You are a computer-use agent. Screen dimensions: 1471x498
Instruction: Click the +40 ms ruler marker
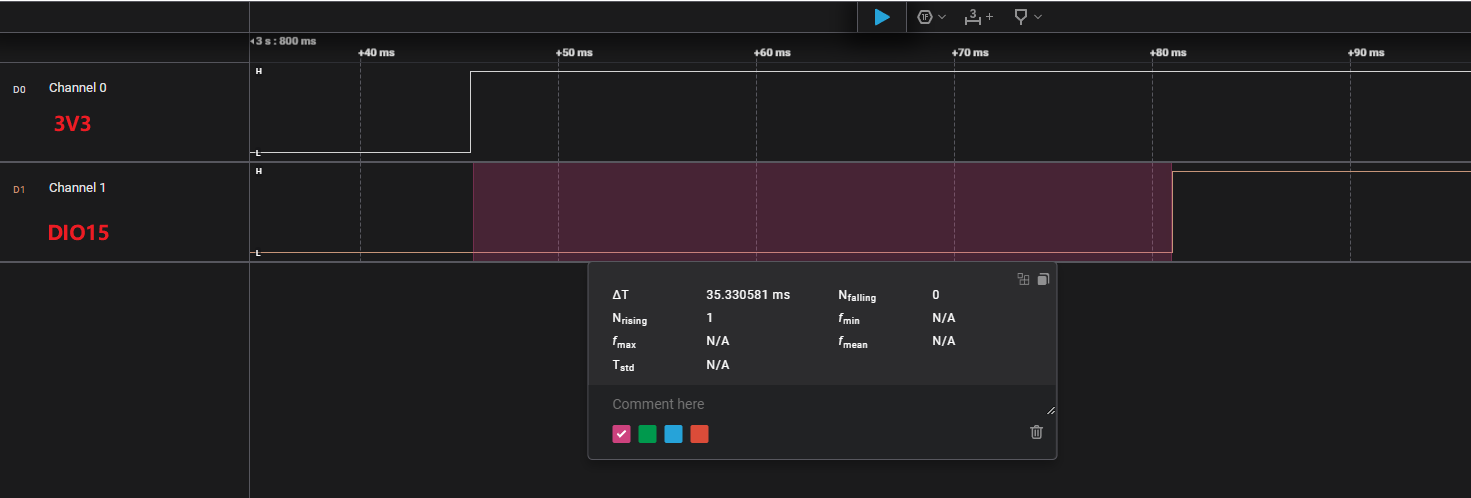376,52
